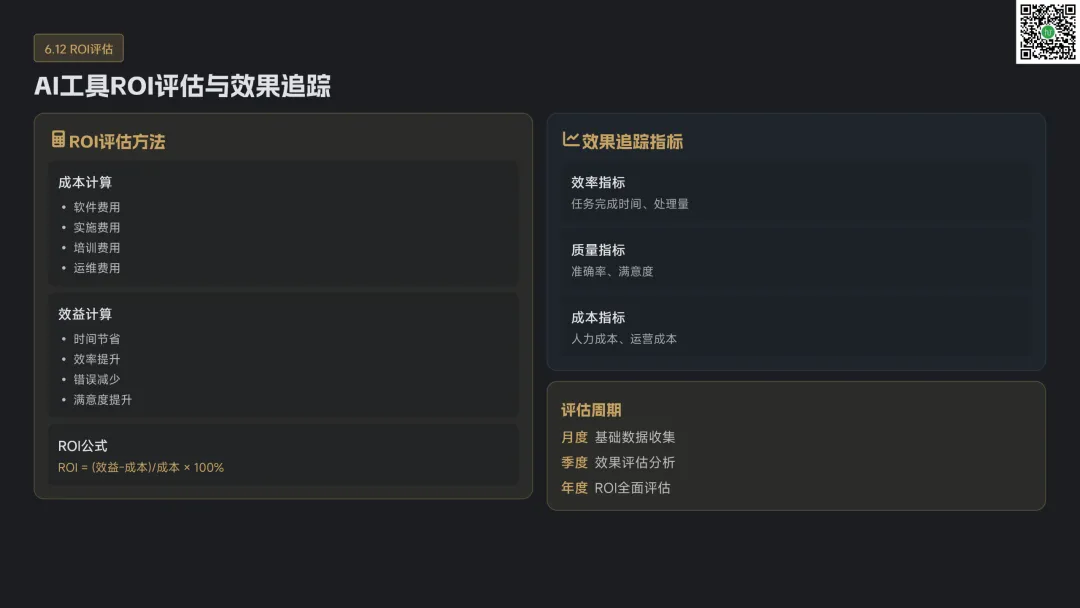Click the 运维费用 bullet item

(96, 268)
